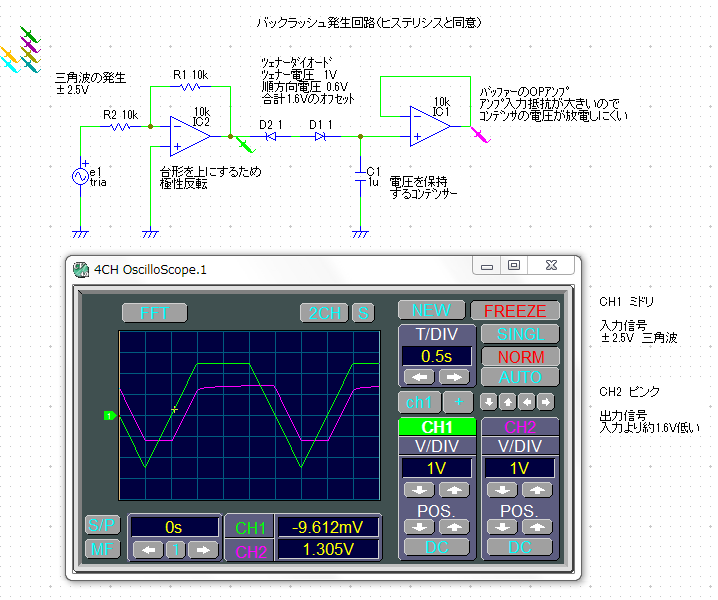Decrease T/DIV with left arrow

coord(419,377)
